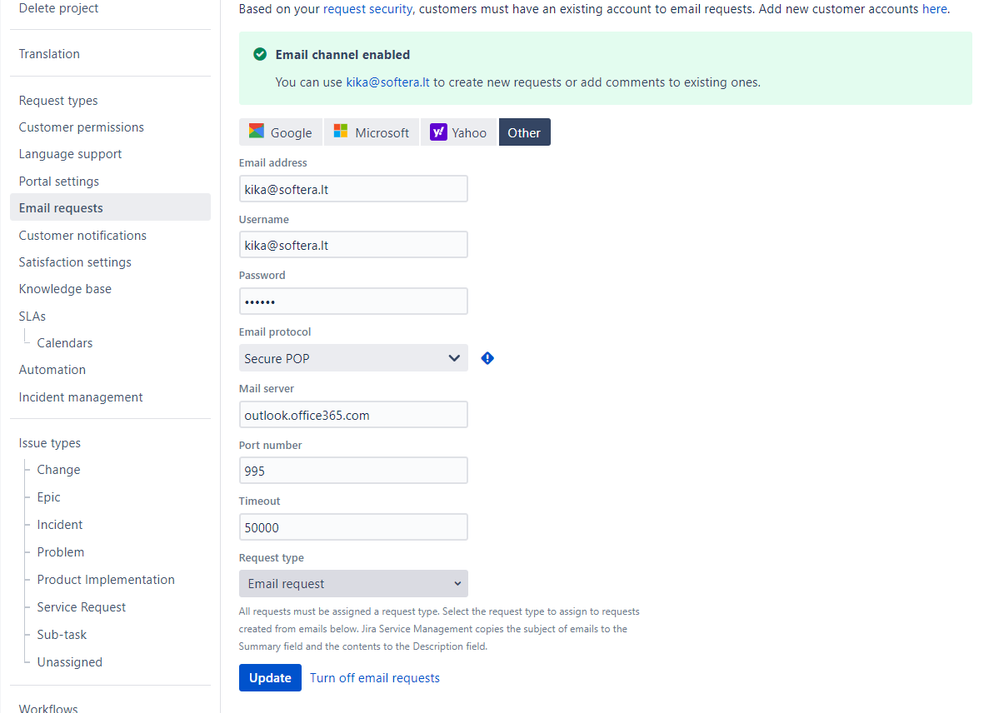Go to Automation settings page
The height and width of the screenshot is (713, 999).
click(x=52, y=370)
